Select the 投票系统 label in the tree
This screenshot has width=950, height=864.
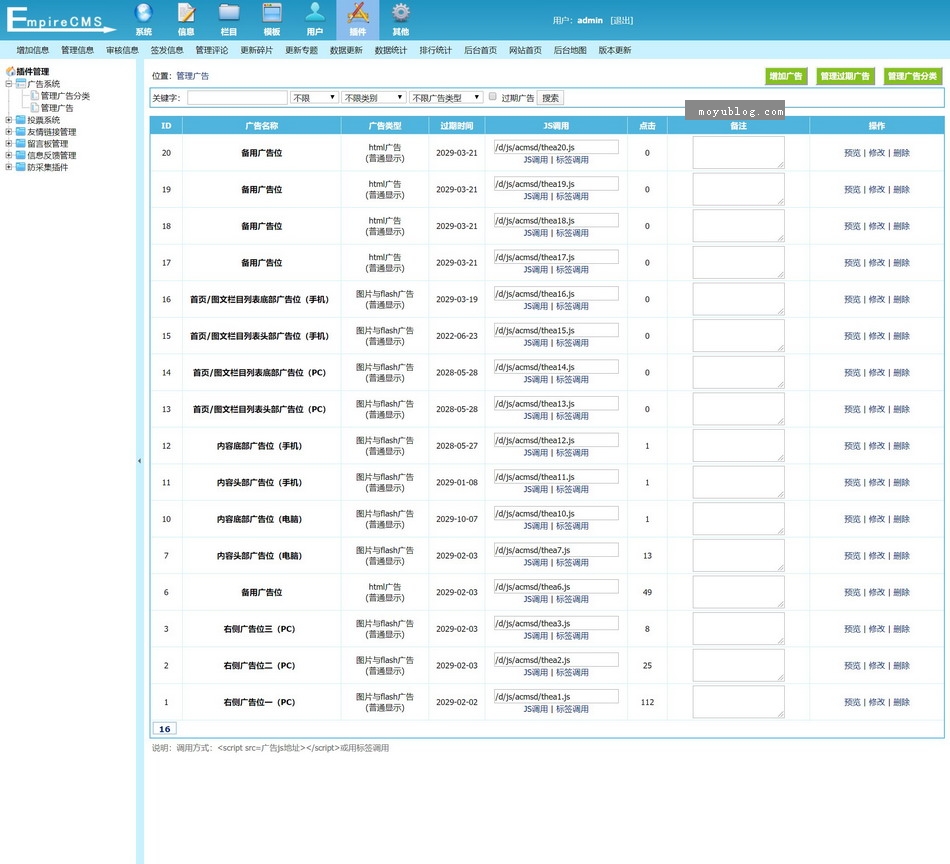tap(44, 120)
